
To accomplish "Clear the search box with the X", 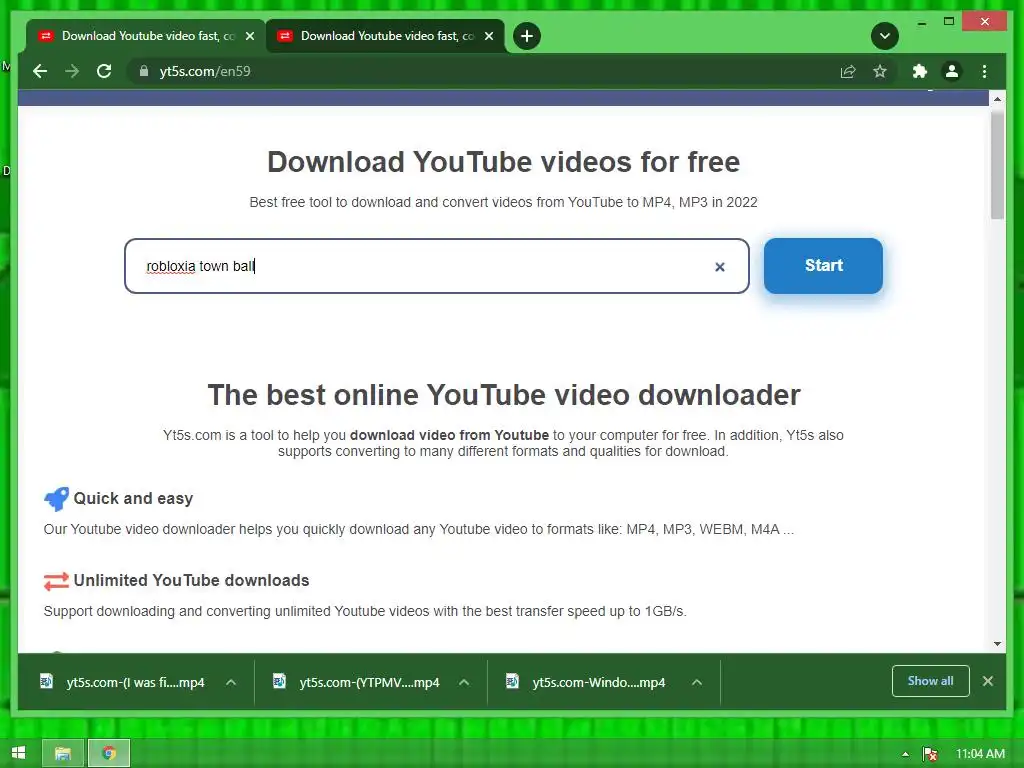I will click(720, 266).
